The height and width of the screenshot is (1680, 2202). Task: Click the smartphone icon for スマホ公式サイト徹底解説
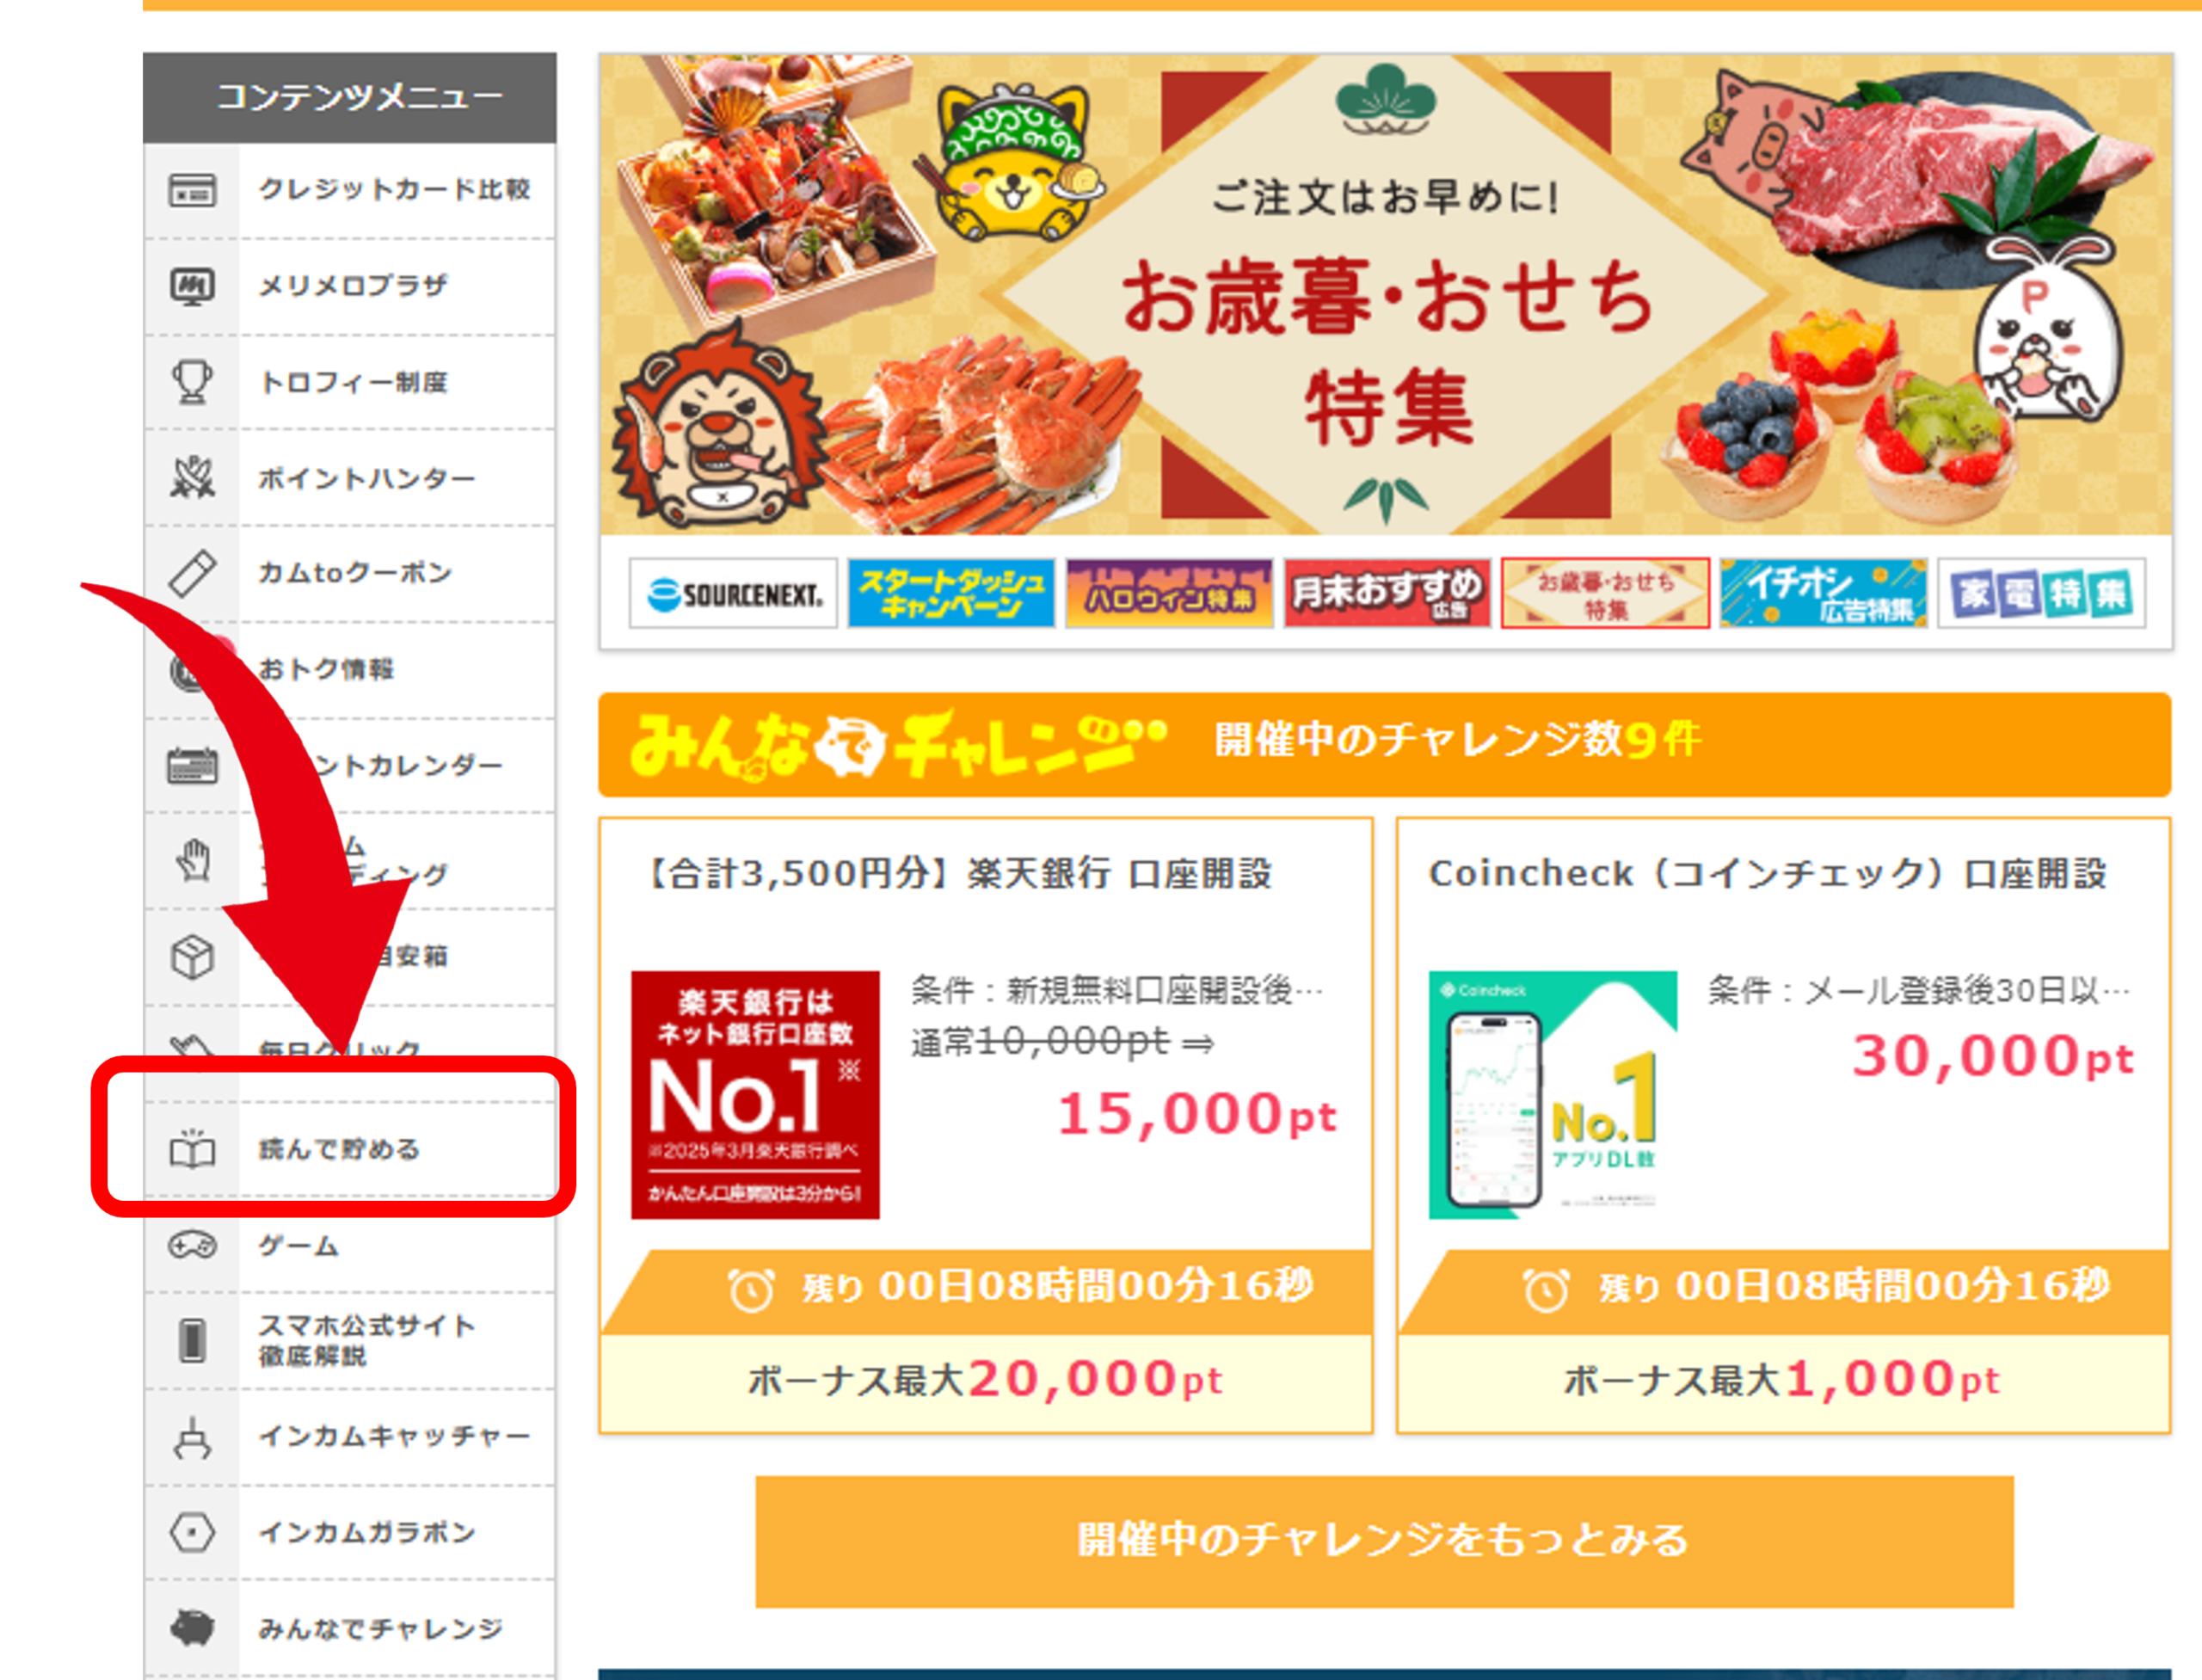point(192,1340)
